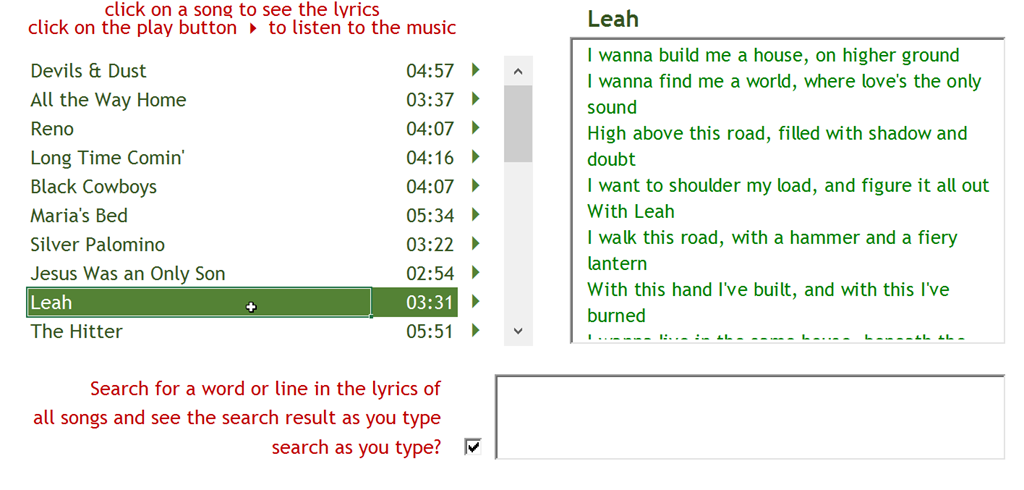Screen dimensions: 1024x490
Task: Click the Silver Palomino song title
Action: [97, 244]
